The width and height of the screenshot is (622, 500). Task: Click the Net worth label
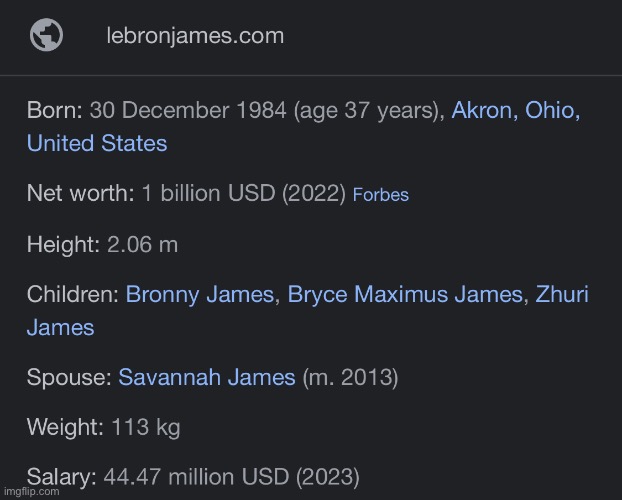80,194
